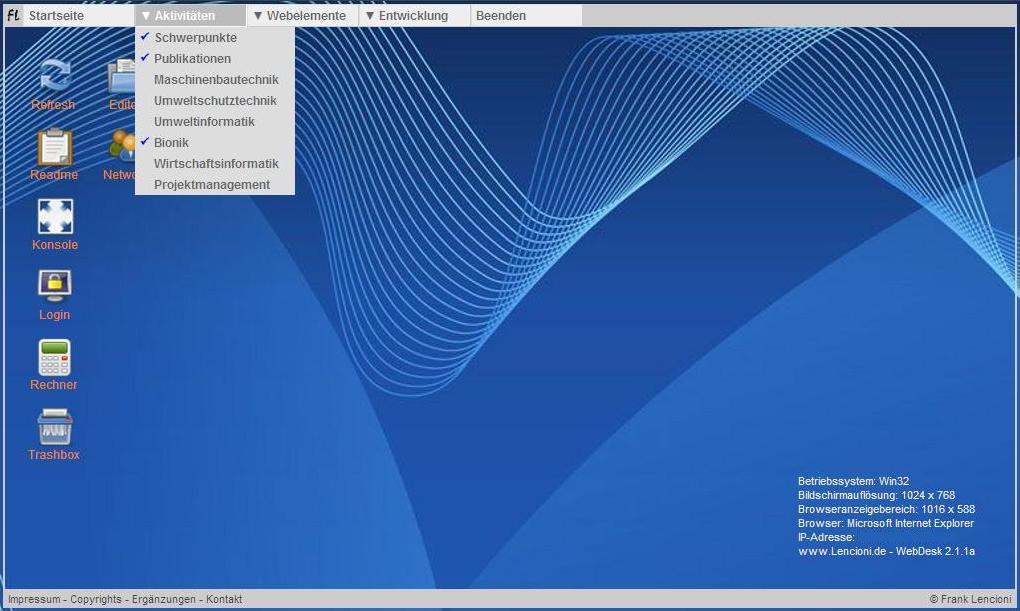
Task: Launch the Rechner calculator icon
Action: pyautogui.click(x=54, y=357)
